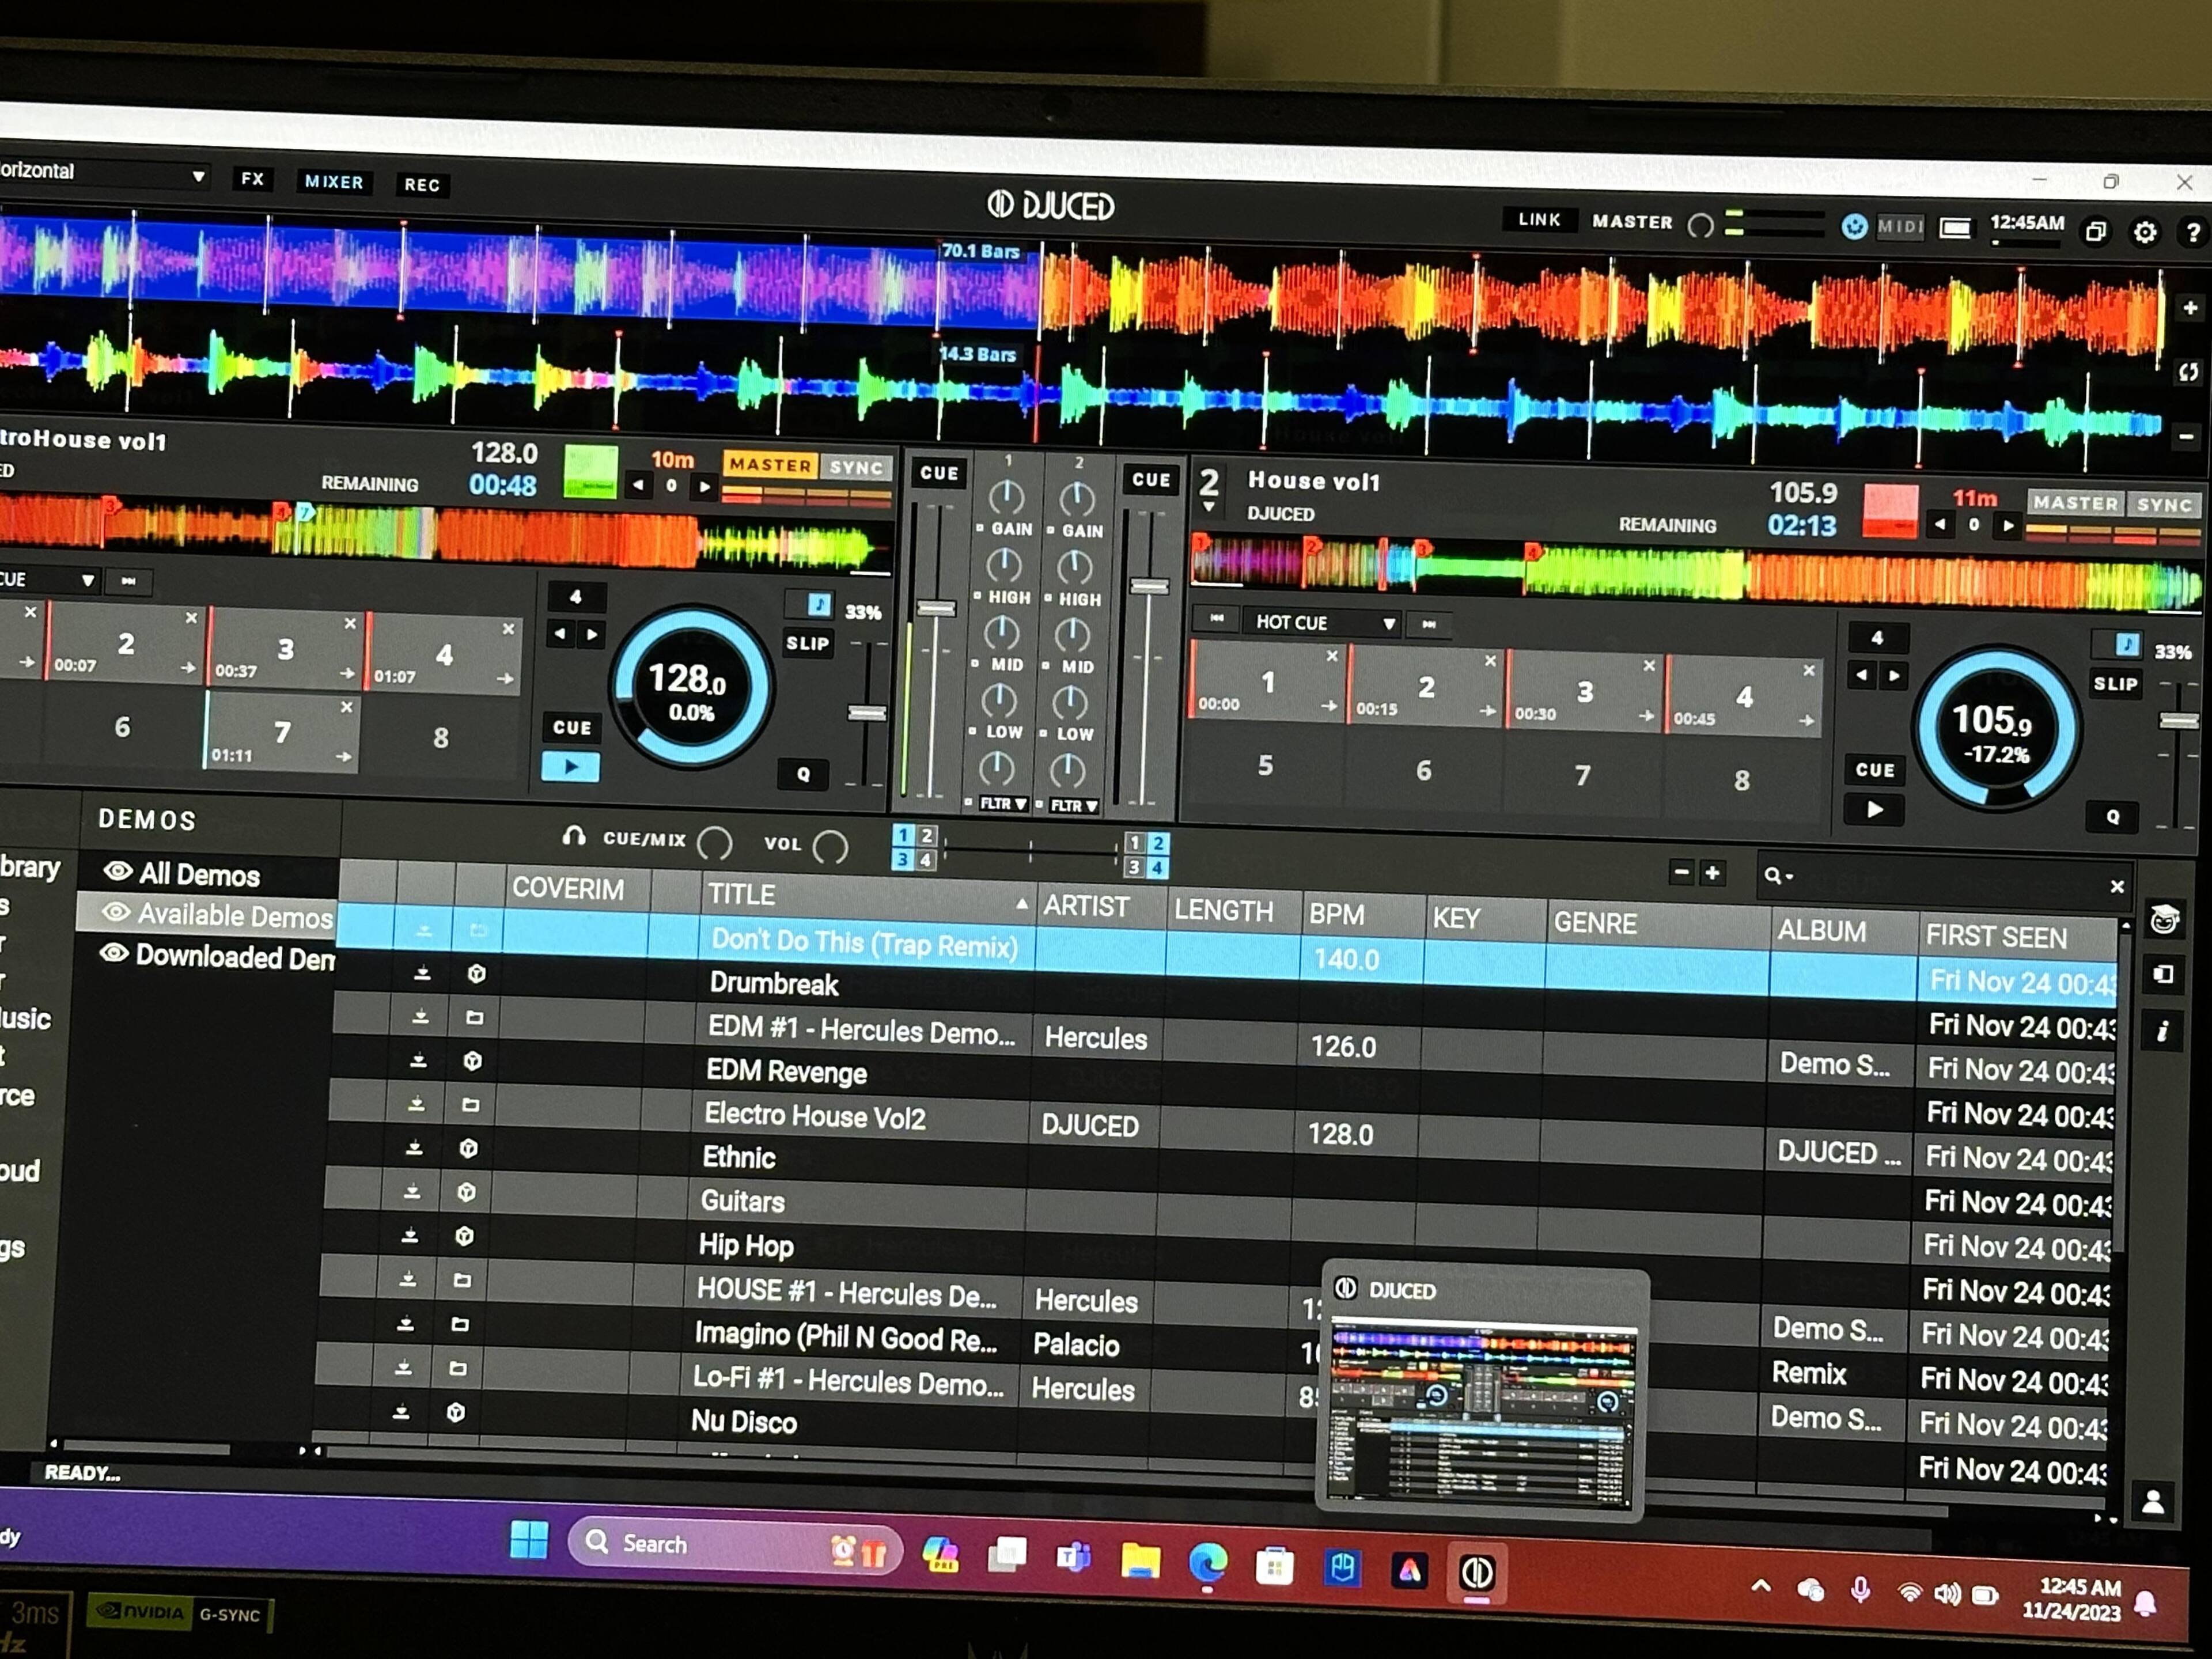The height and width of the screenshot is (1659, 2212).
Task: Toggle SYNC on deck 2
Action: [2164, 505]
